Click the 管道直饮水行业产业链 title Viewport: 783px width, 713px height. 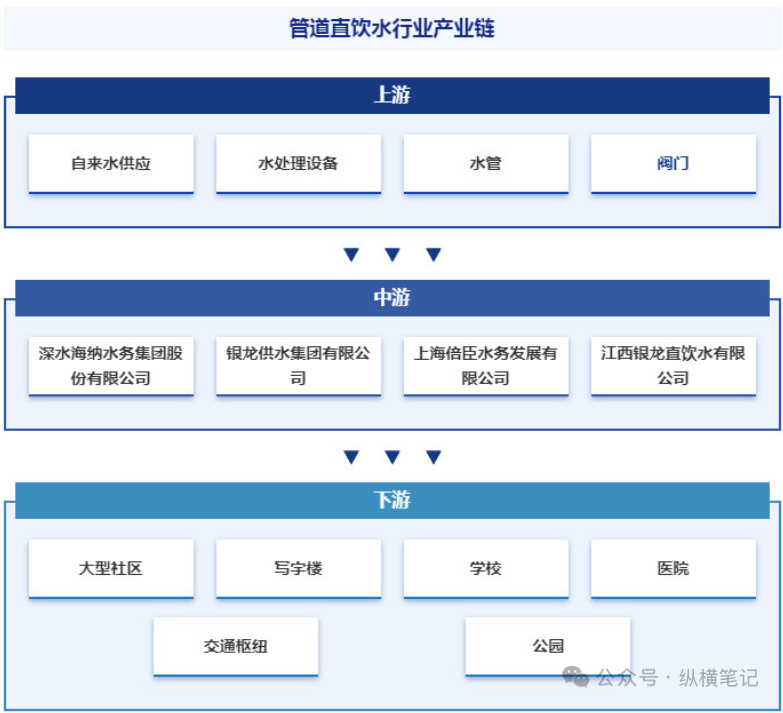coord(392,28)
